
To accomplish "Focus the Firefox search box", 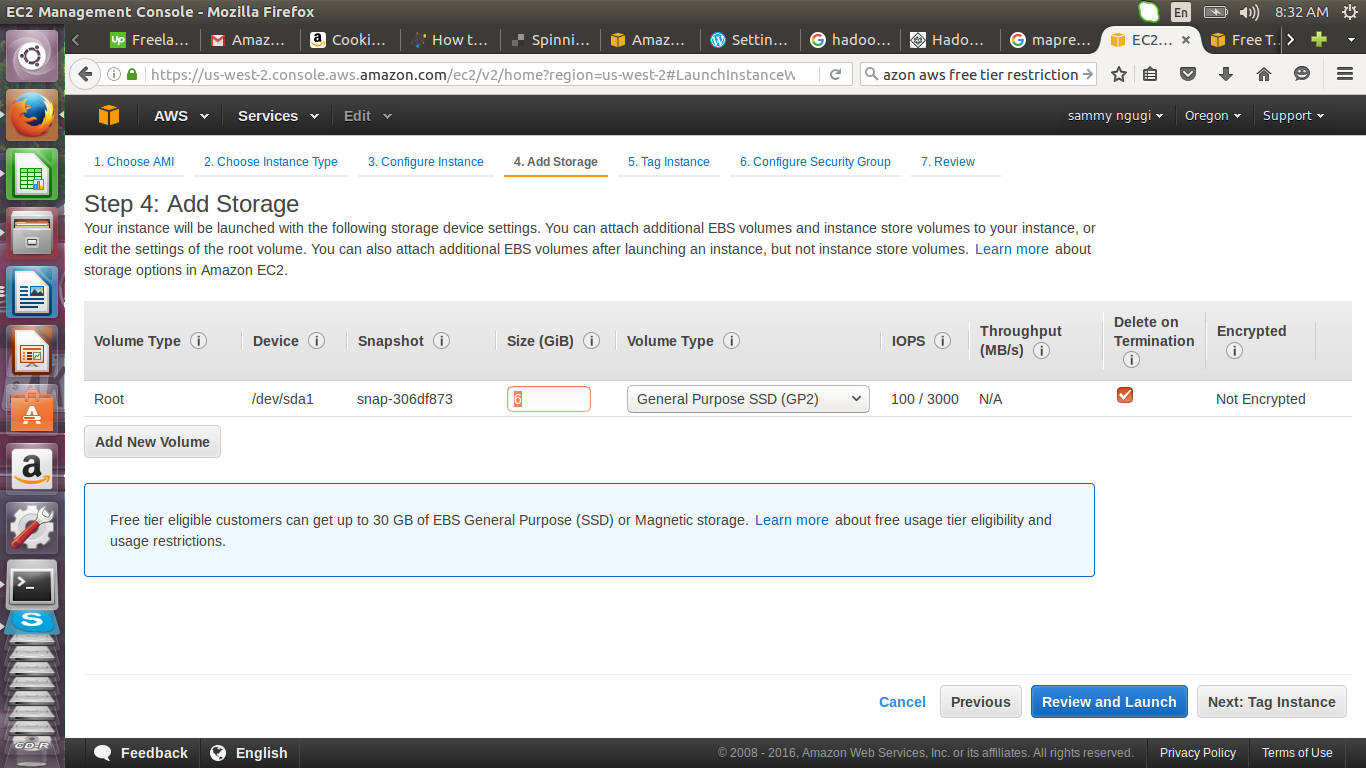I will pyautogui.click(x=979, y=75).
